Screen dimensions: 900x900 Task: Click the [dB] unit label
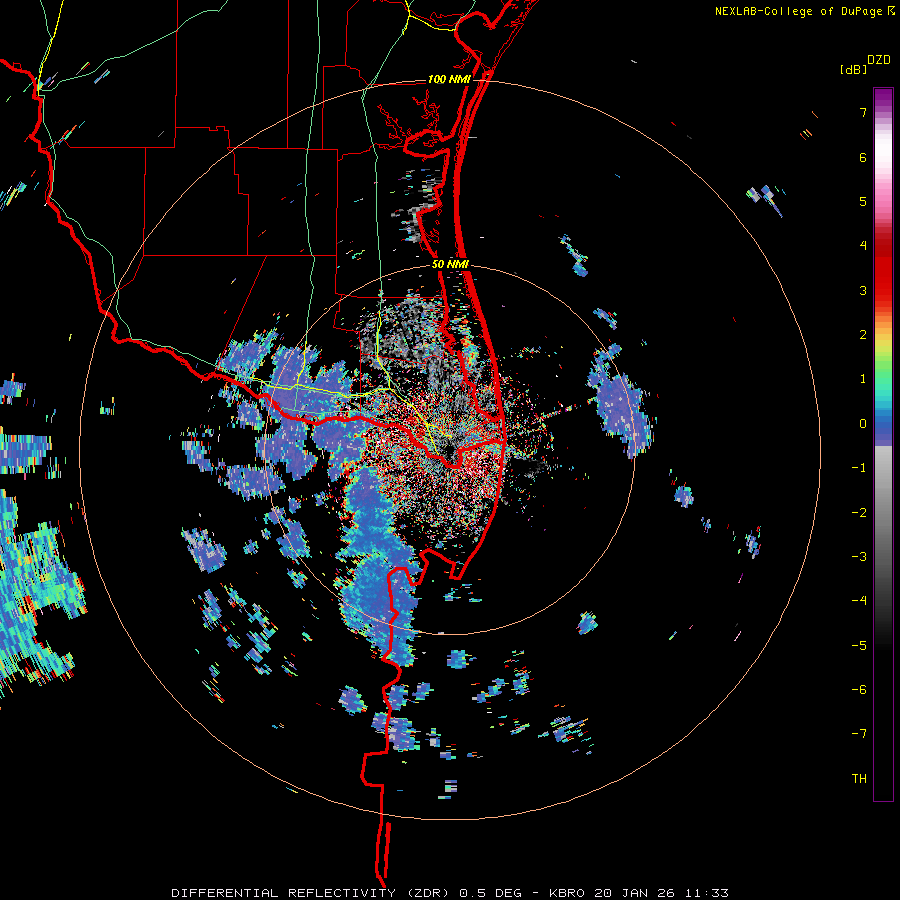click(x=854, y=70)
